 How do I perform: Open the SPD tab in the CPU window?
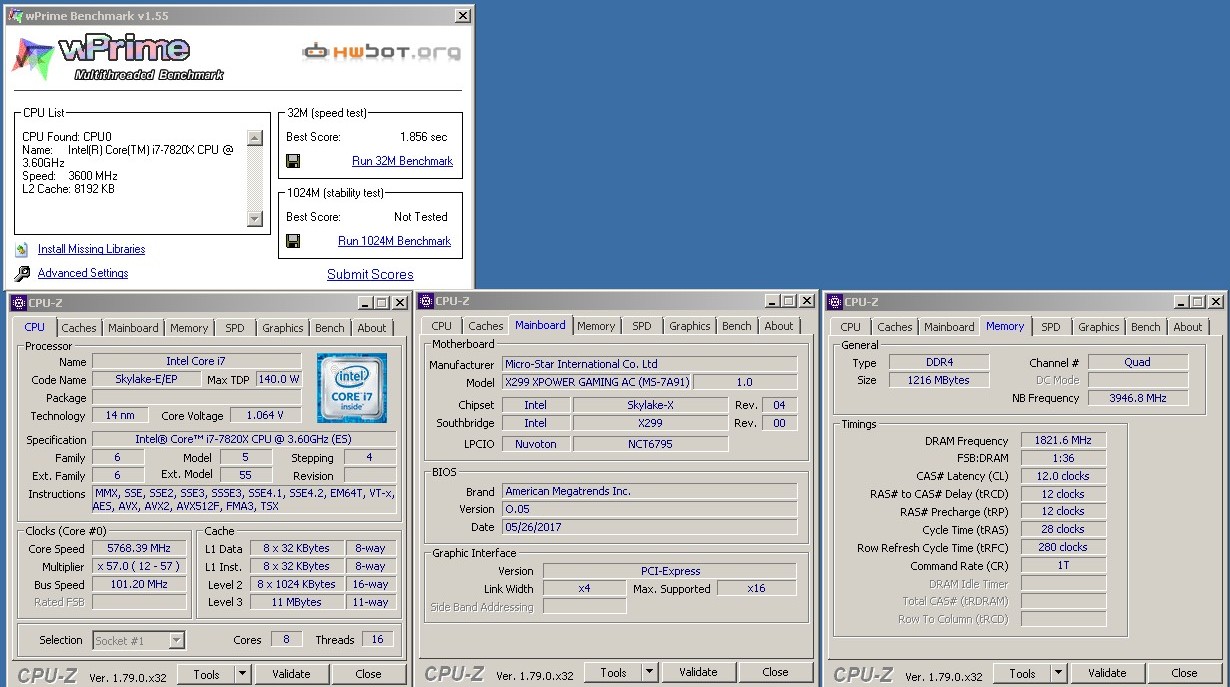point(234,328)
